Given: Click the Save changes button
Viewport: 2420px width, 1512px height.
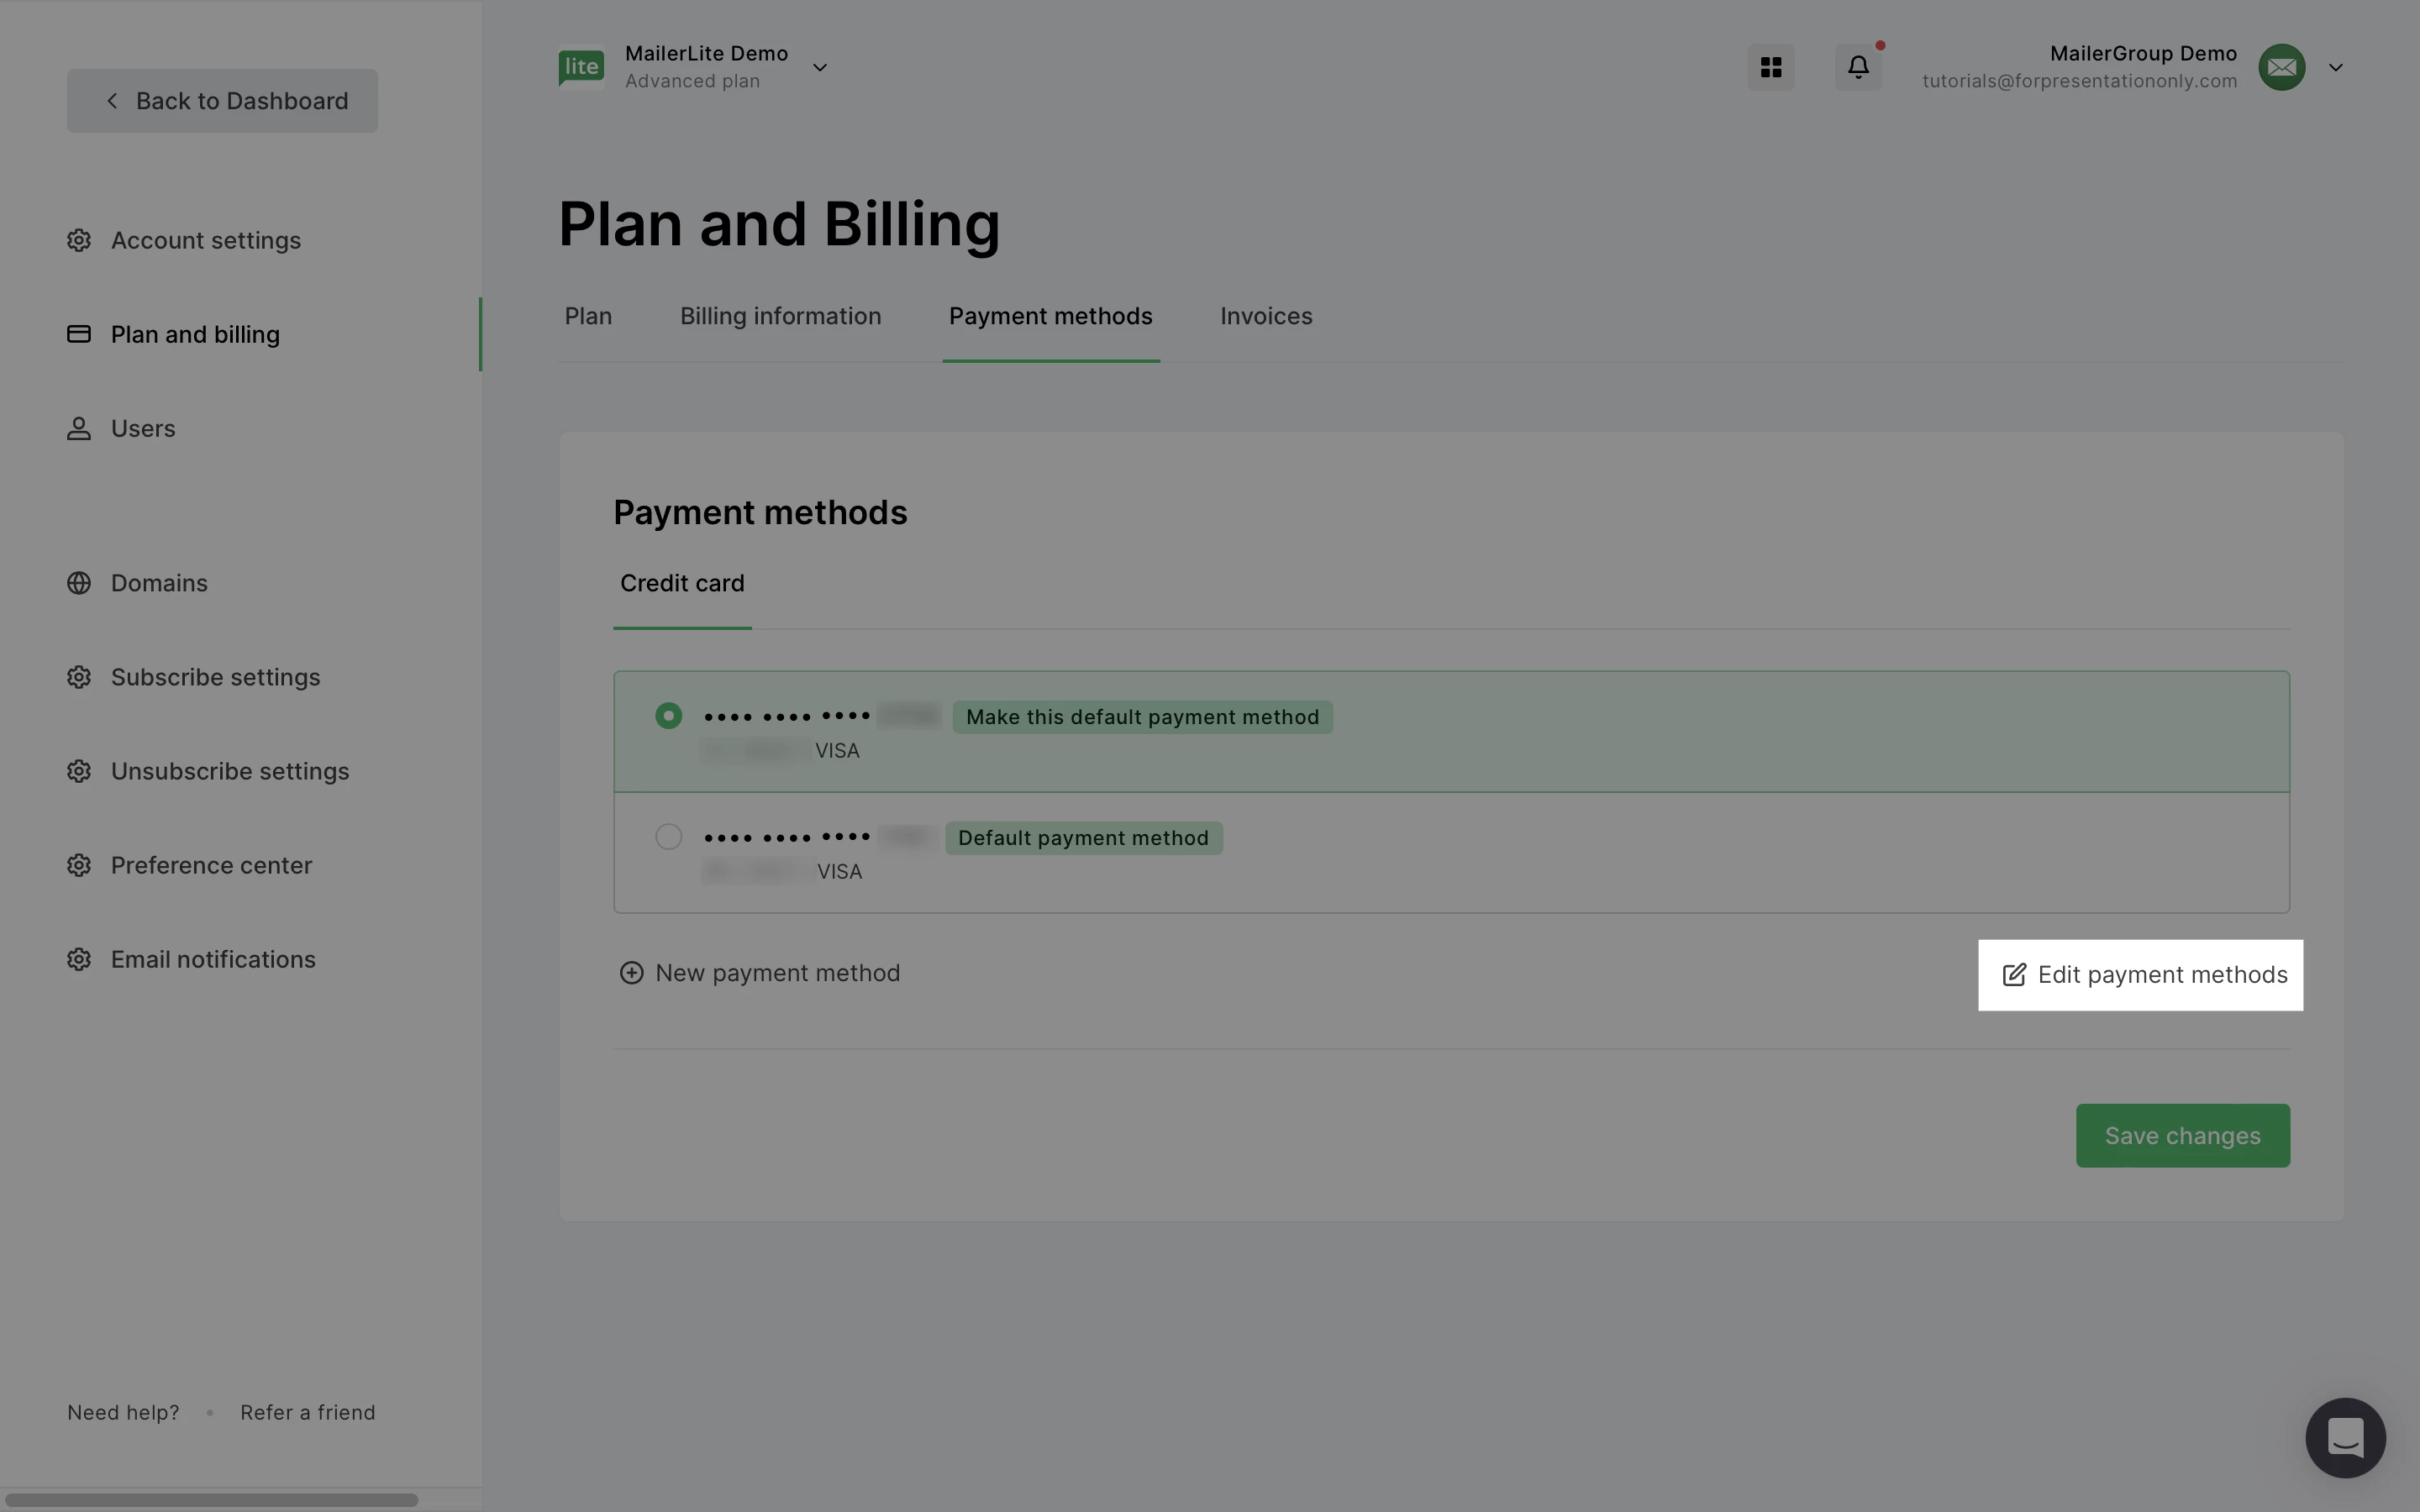Looking at the screenshot, I should 2182,1136.
